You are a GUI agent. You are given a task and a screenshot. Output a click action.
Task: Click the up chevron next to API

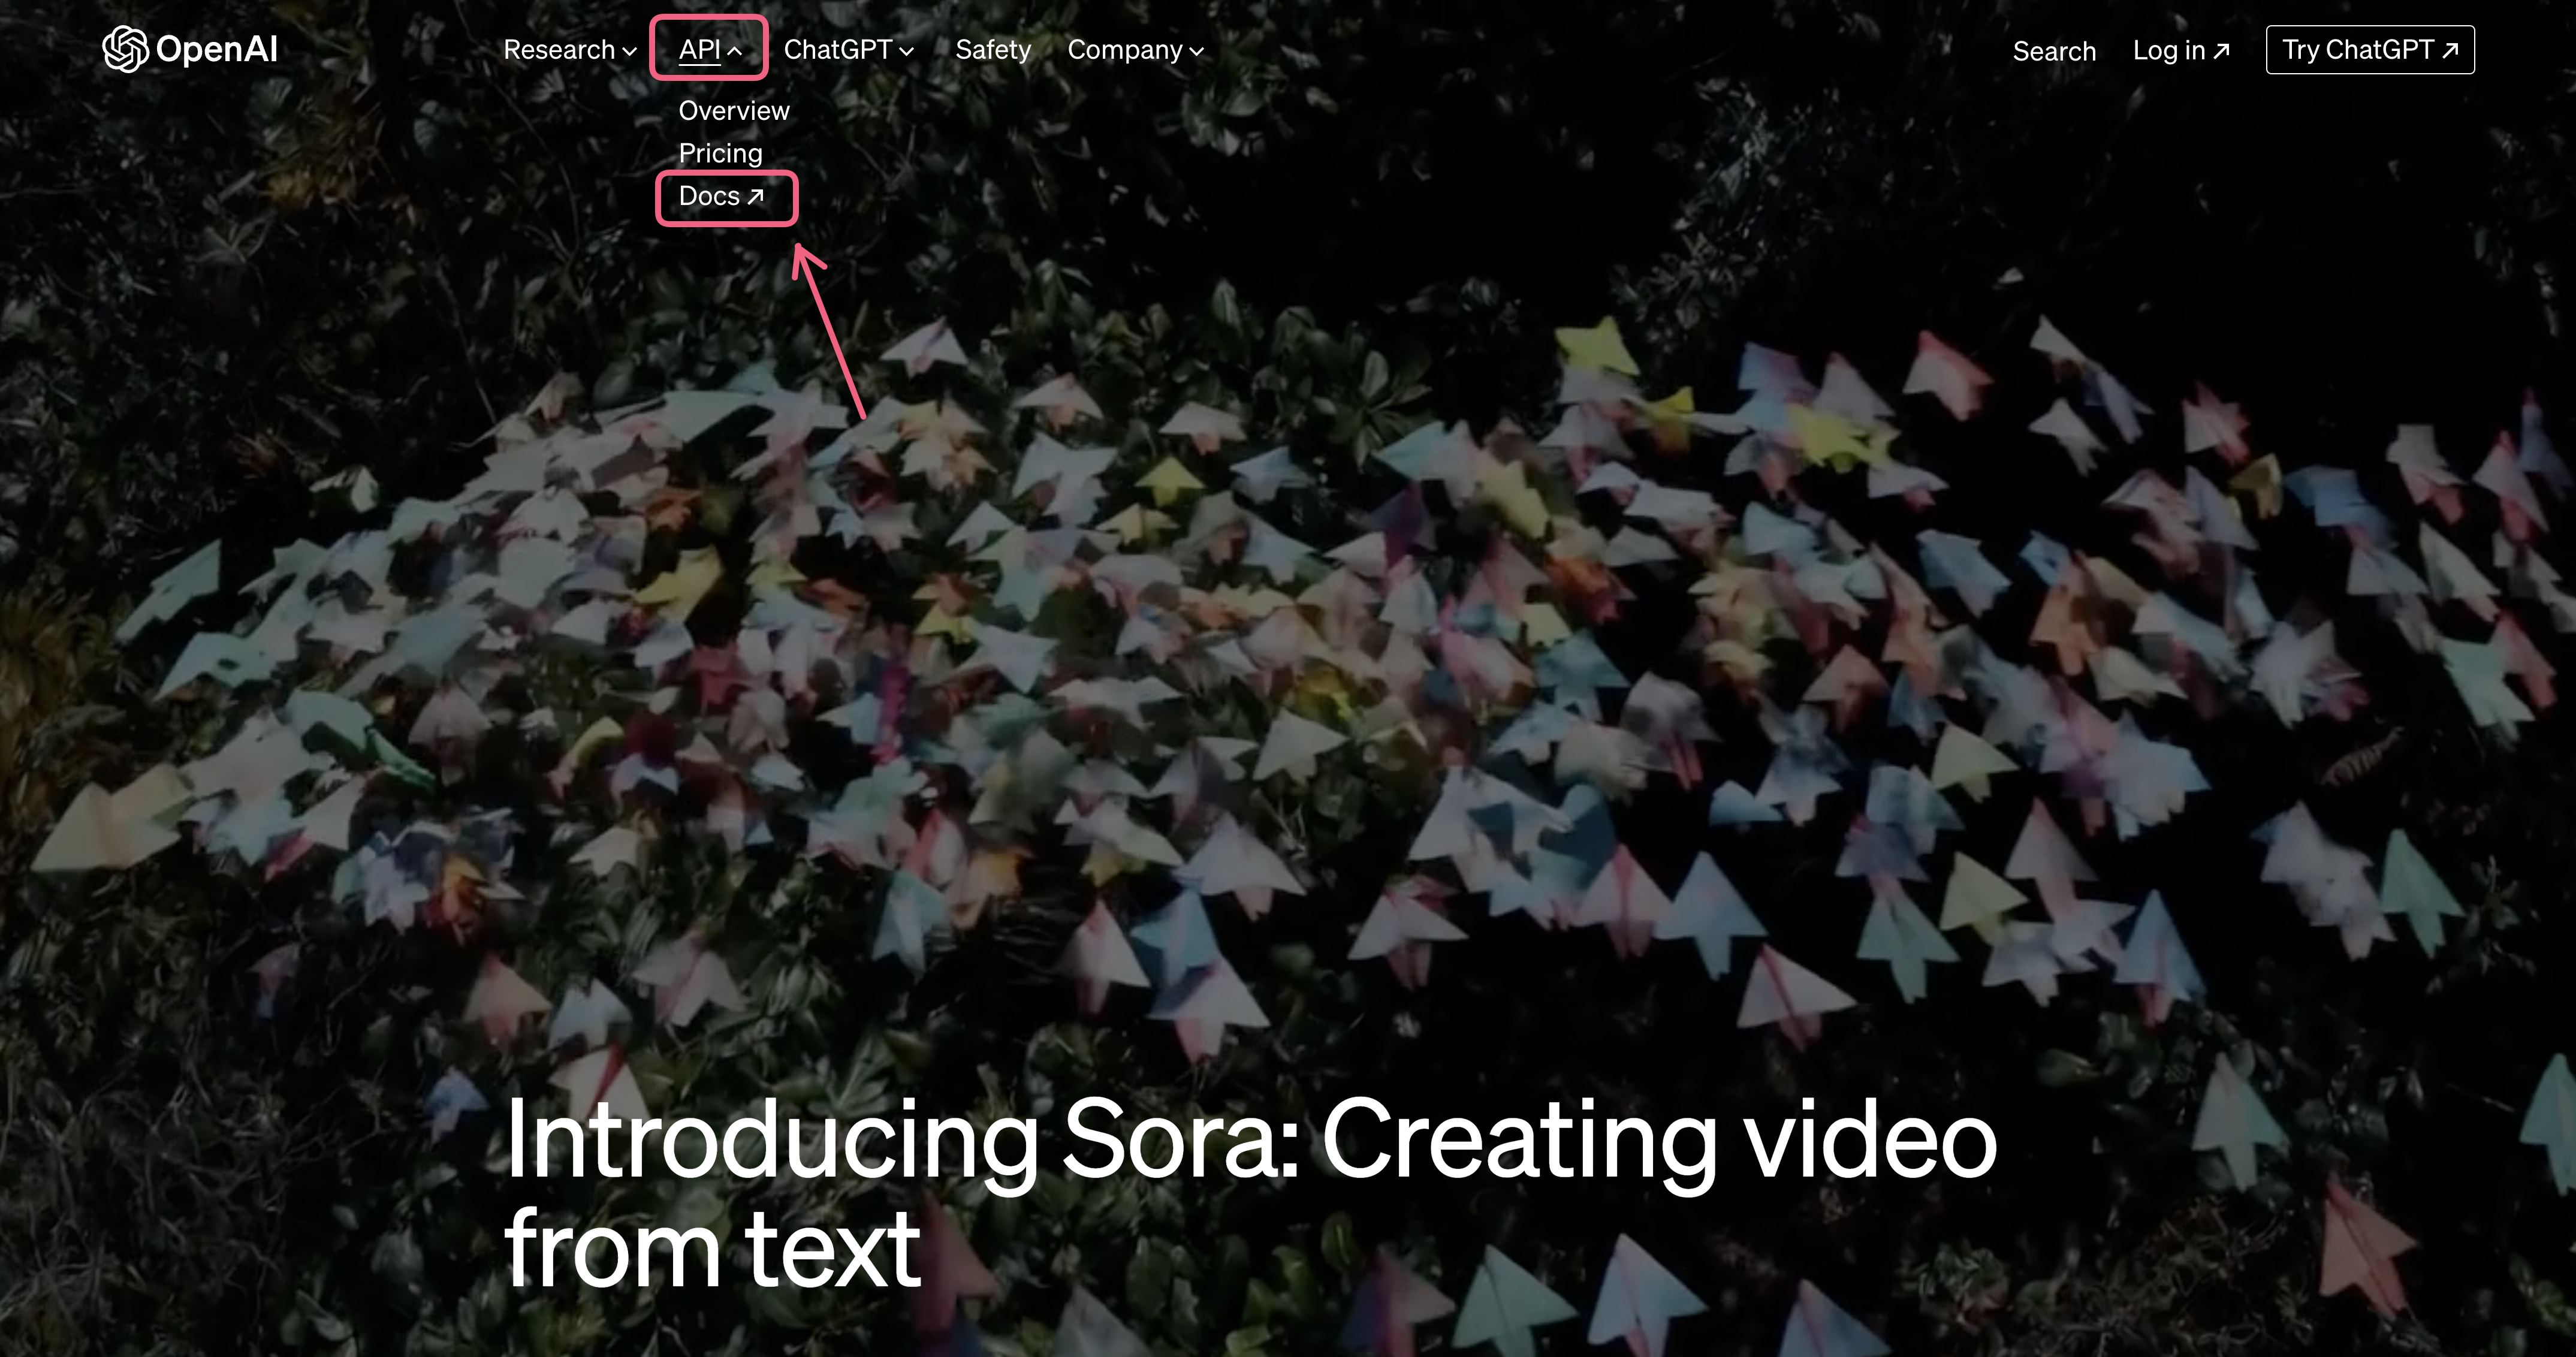(735, 51)
